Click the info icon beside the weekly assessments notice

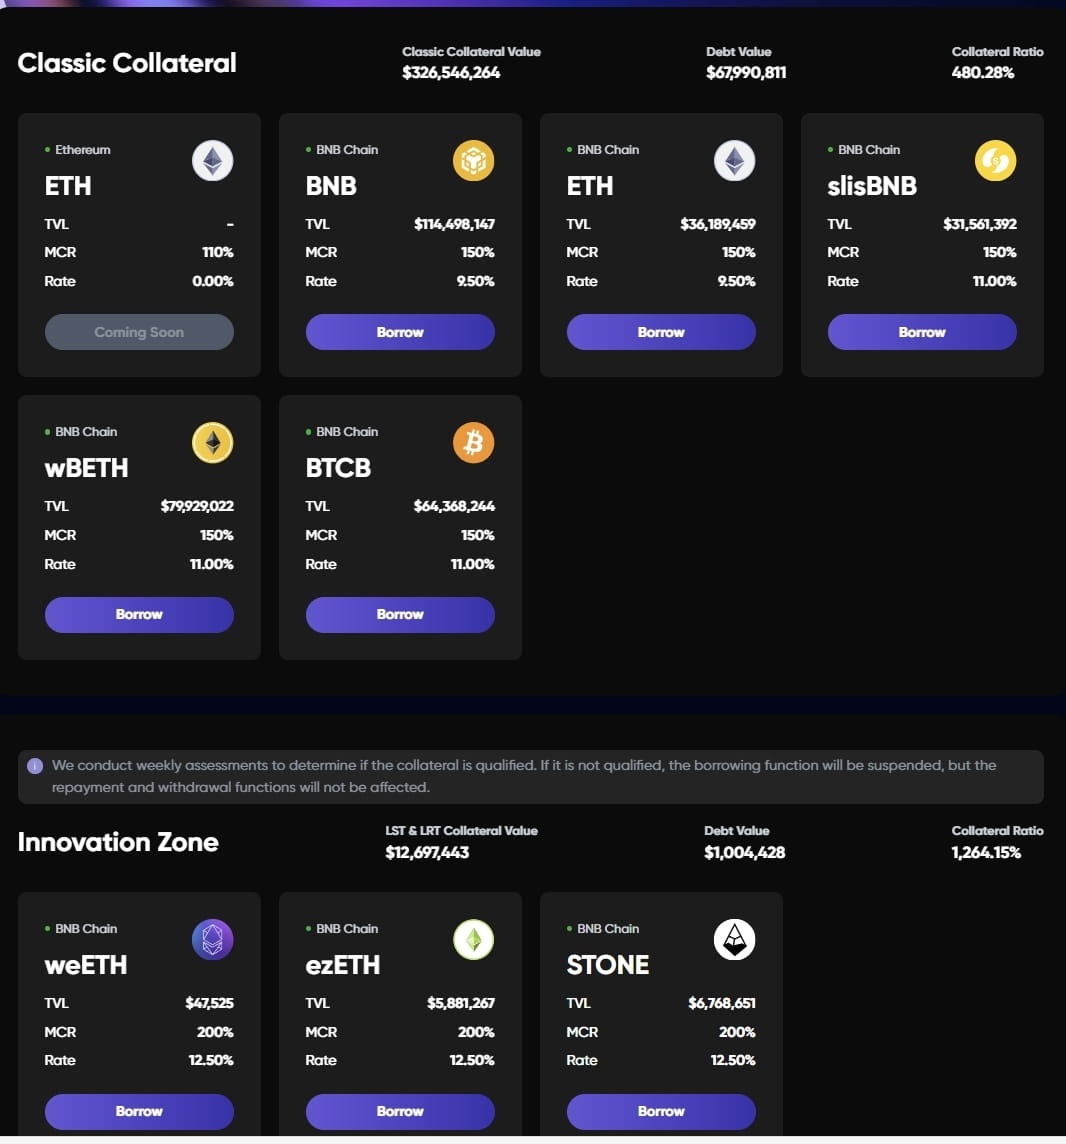click(x=35, y=766)
